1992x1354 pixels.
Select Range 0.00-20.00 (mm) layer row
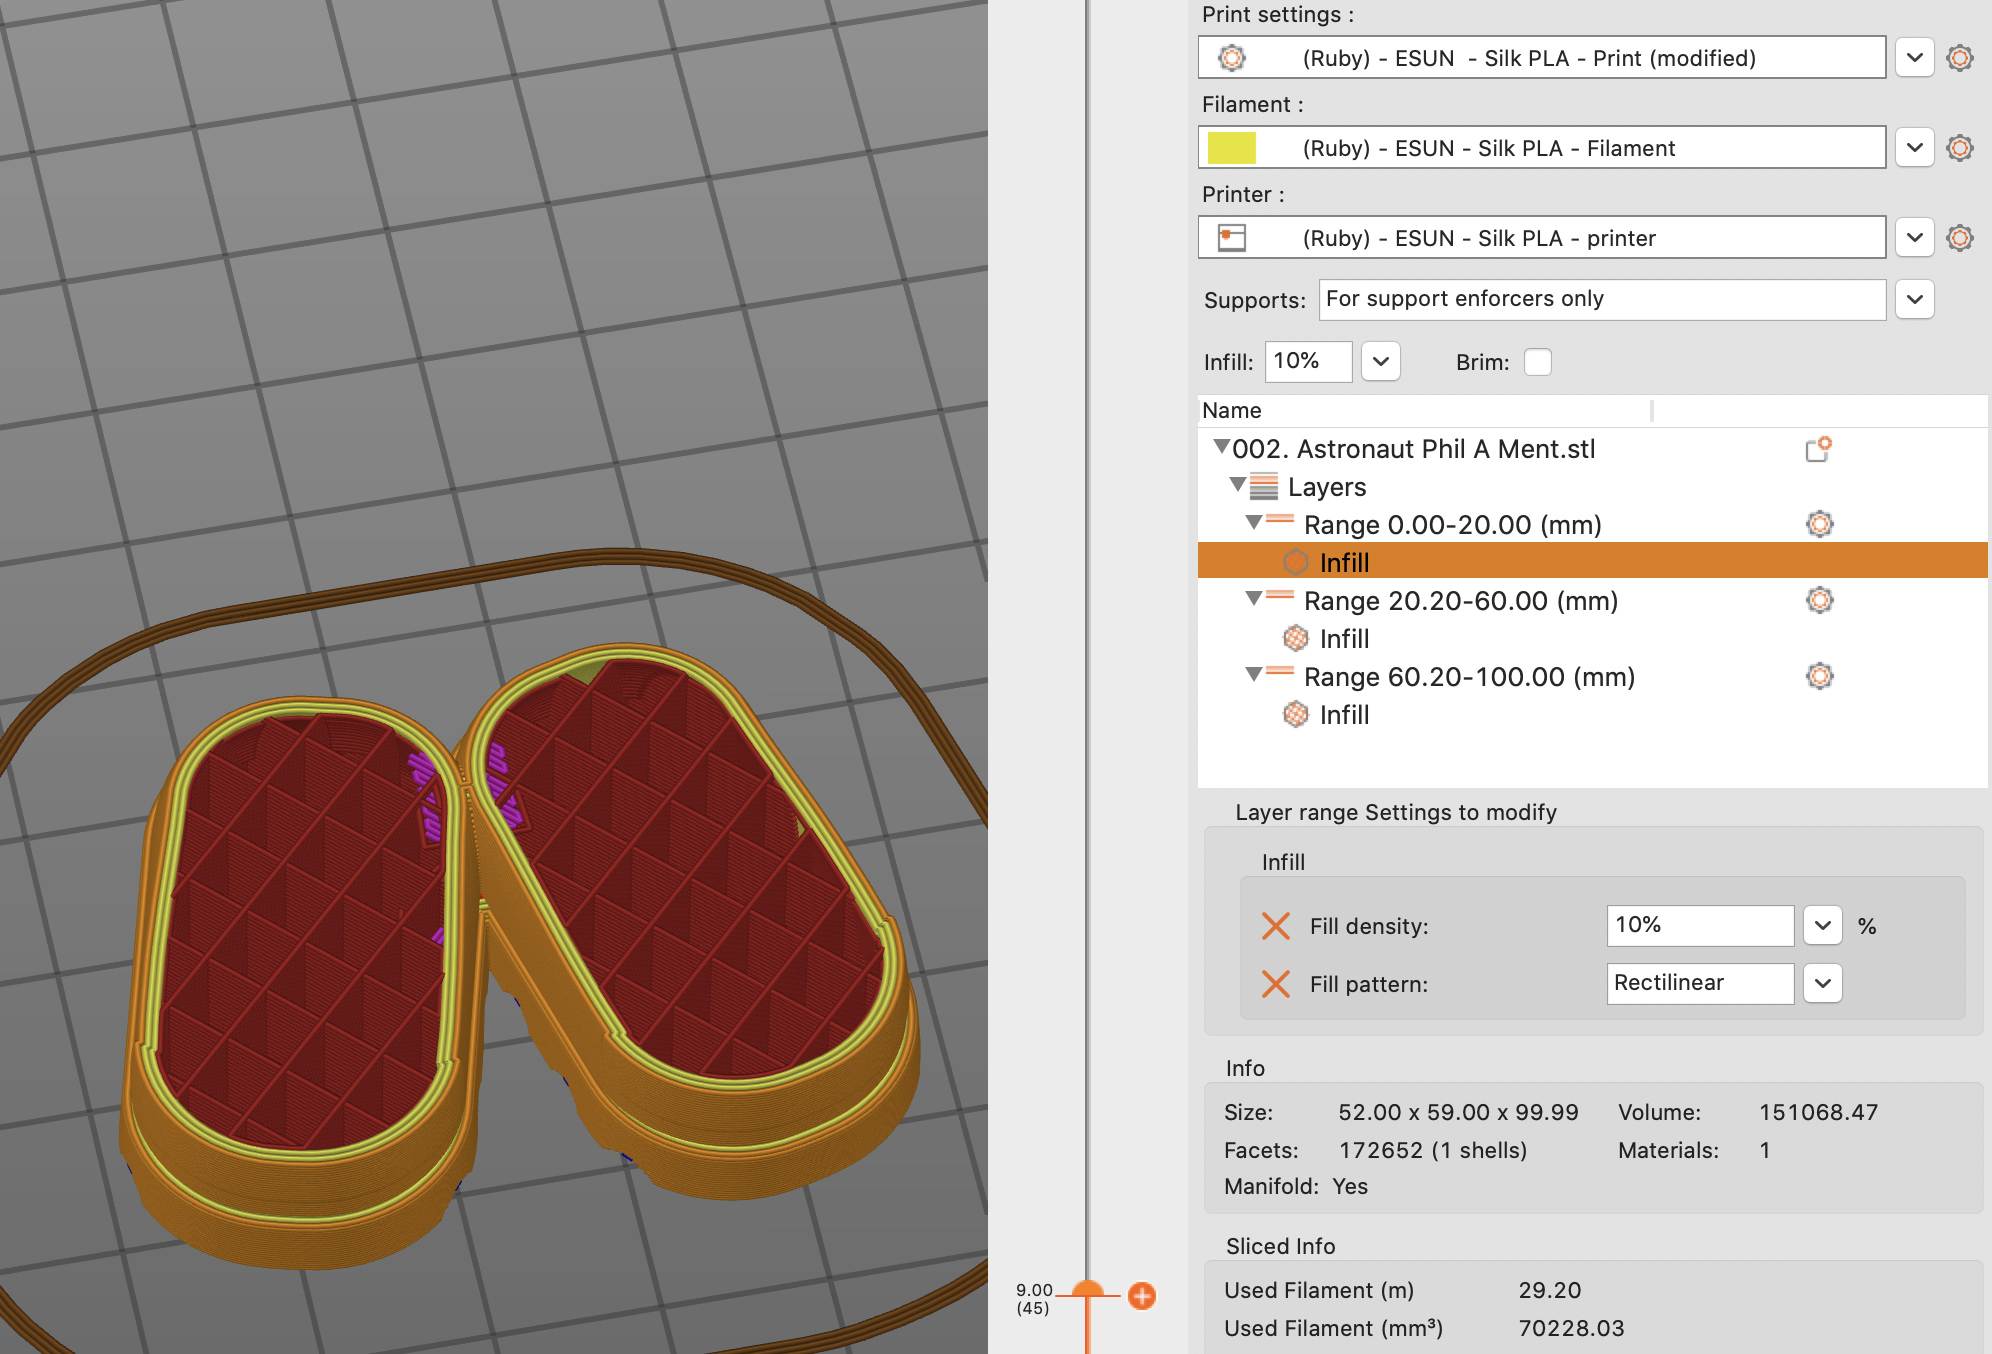(1451, 525)
